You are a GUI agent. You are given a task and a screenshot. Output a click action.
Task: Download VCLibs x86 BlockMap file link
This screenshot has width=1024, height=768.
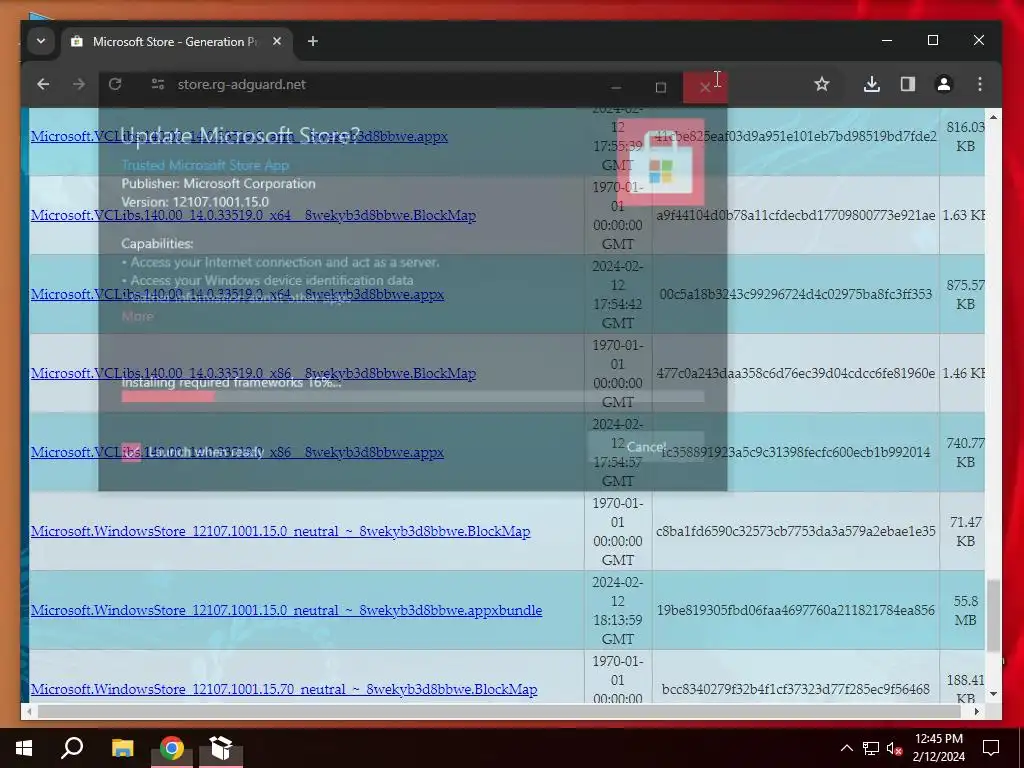[253, 373]
